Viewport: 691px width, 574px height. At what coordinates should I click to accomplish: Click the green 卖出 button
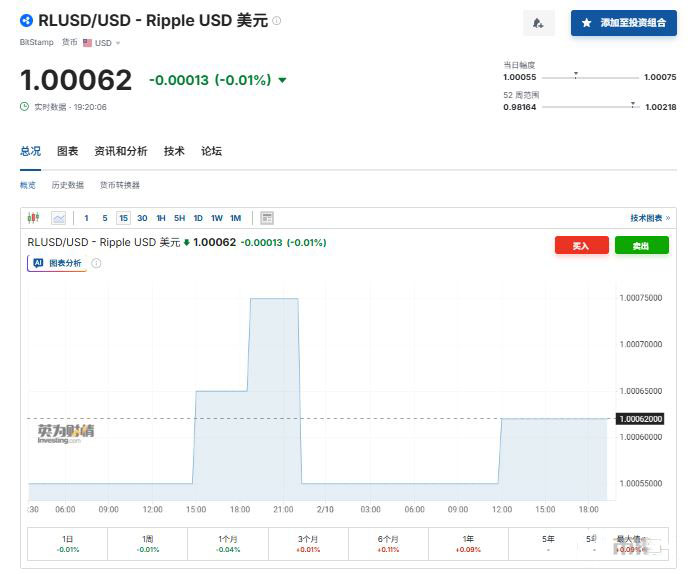(642, 245)
